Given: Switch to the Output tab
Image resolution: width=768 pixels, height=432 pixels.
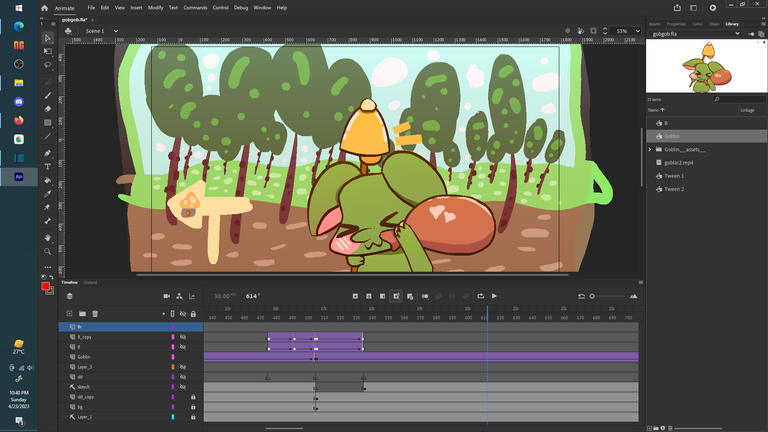Looking at the screenshot, I should pyautogui.click(x=90, y=283).
